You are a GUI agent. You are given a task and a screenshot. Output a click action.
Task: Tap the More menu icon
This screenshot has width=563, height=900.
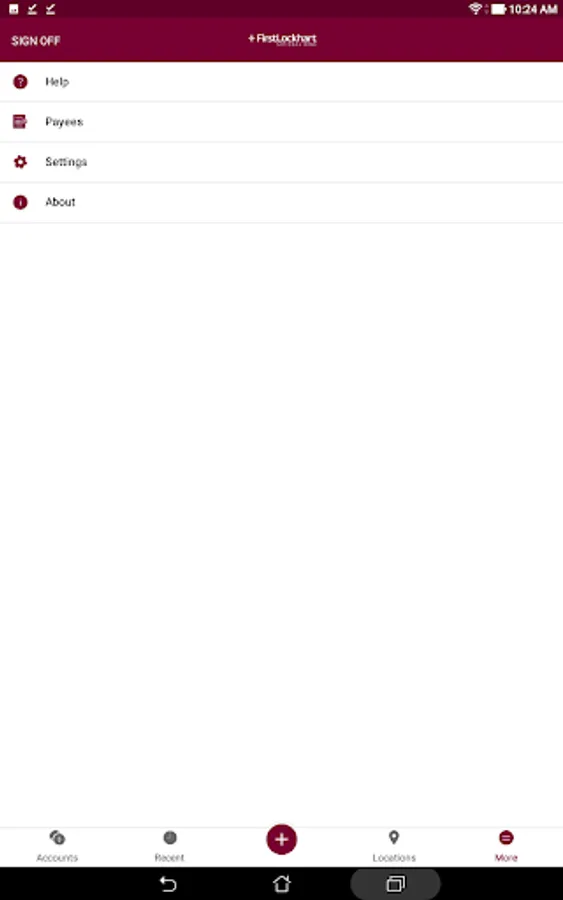click(506, 837)
